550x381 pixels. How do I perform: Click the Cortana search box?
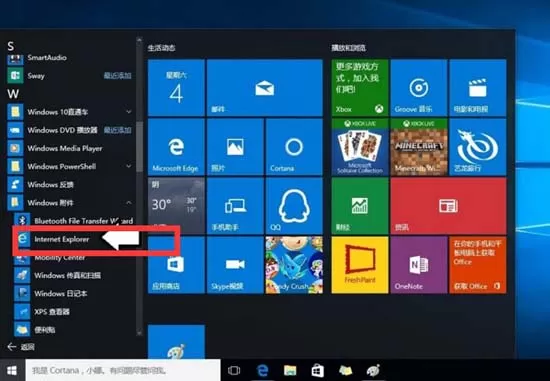[123, 370]
